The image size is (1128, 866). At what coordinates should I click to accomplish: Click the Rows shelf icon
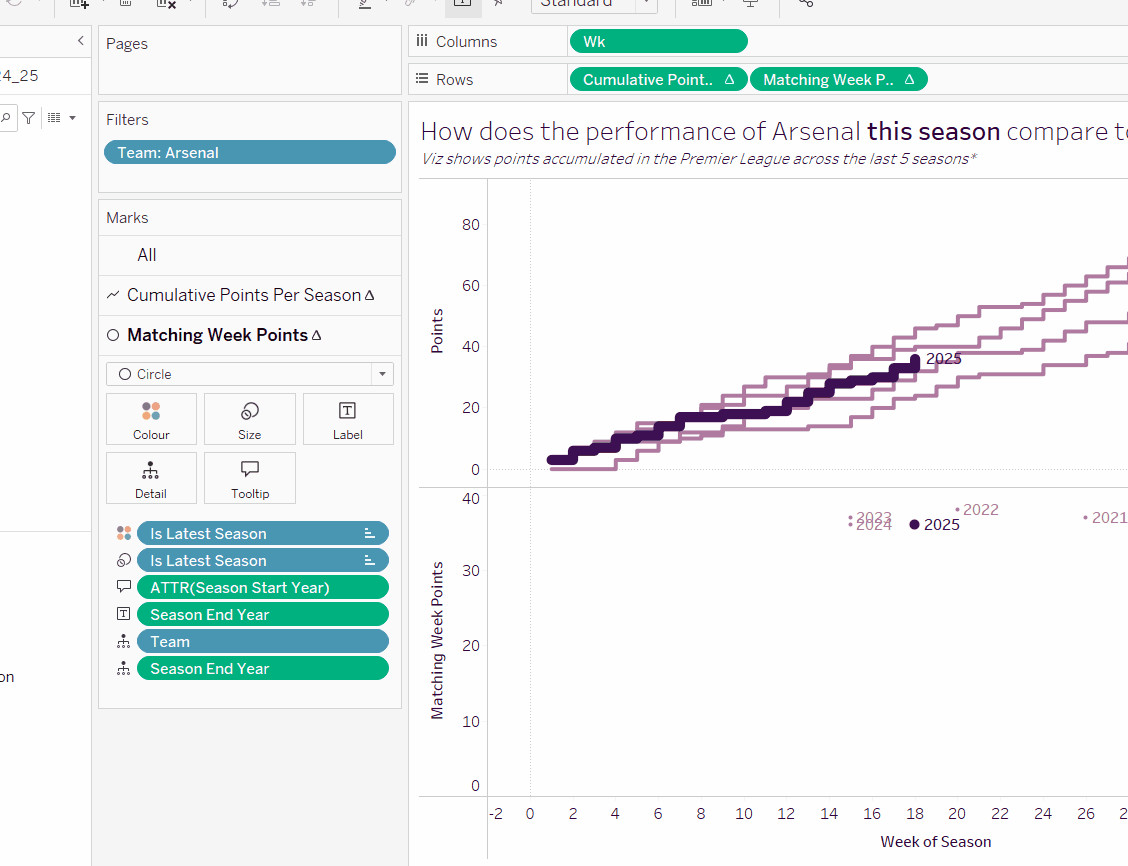click(422, 79)
